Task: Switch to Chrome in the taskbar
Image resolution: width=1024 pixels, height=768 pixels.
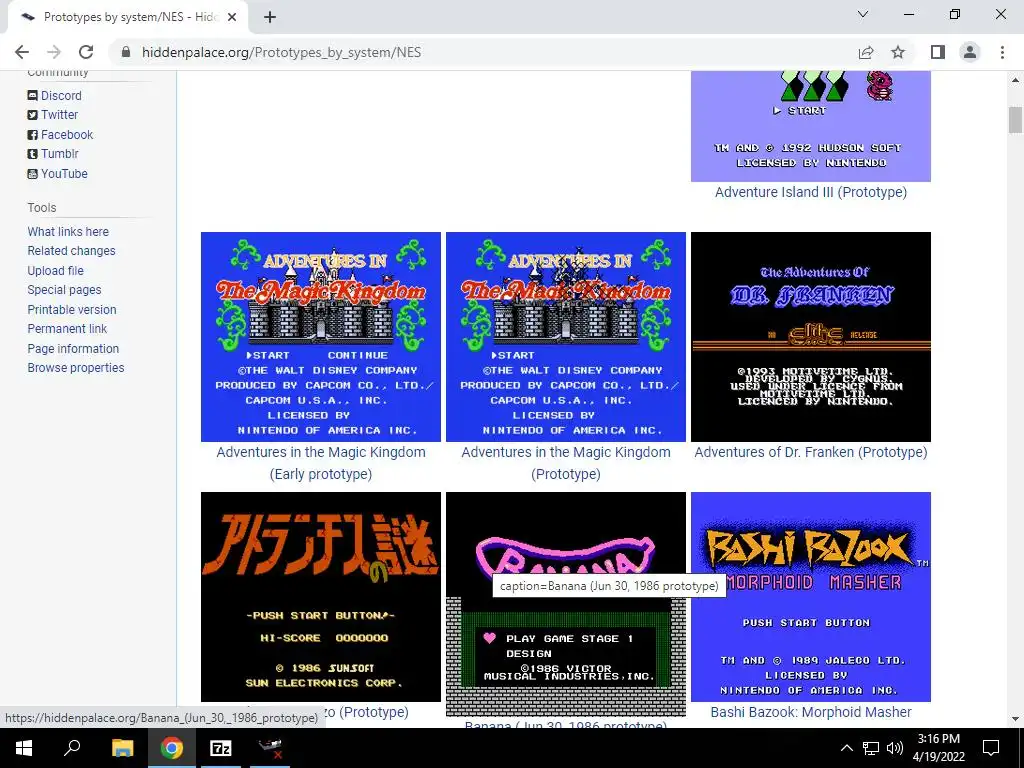Action: pyautogui.click(x=172, y=748)
